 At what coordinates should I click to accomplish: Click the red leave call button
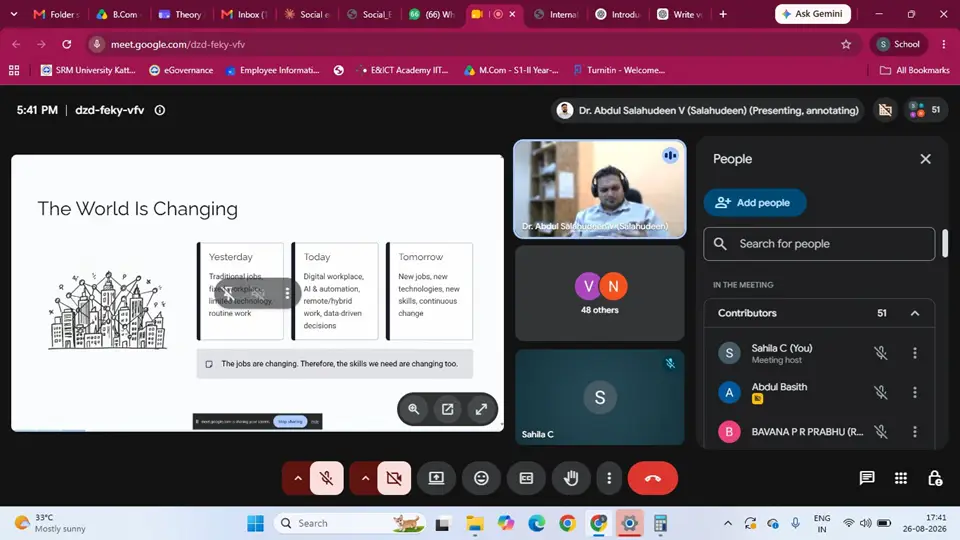tap(653, 478)
